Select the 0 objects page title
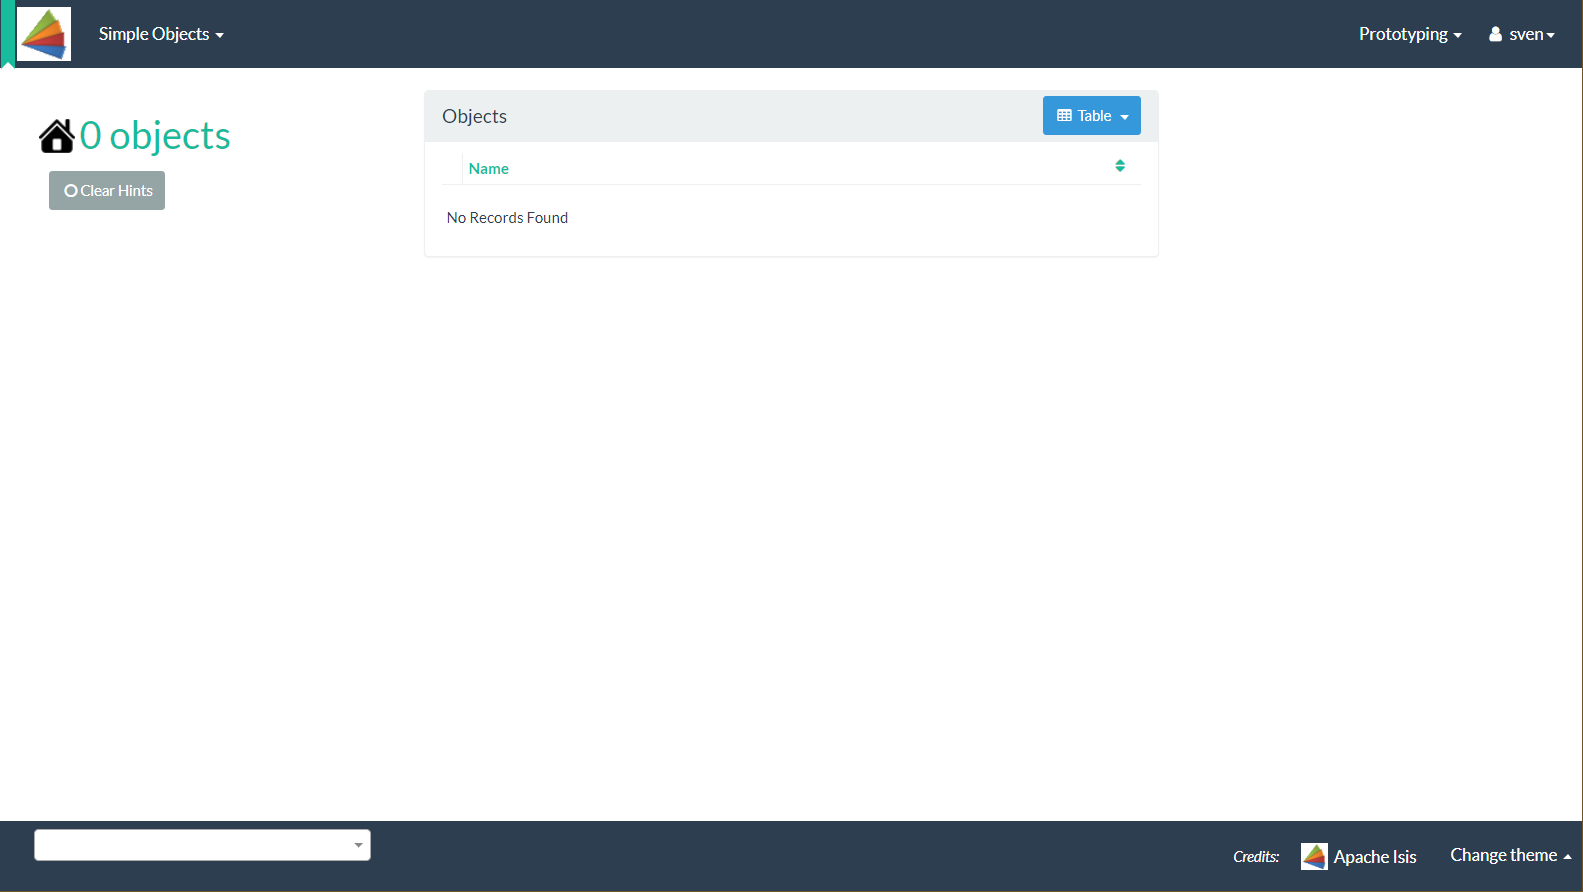This screenshot has width=1583, height=892. 155,136
